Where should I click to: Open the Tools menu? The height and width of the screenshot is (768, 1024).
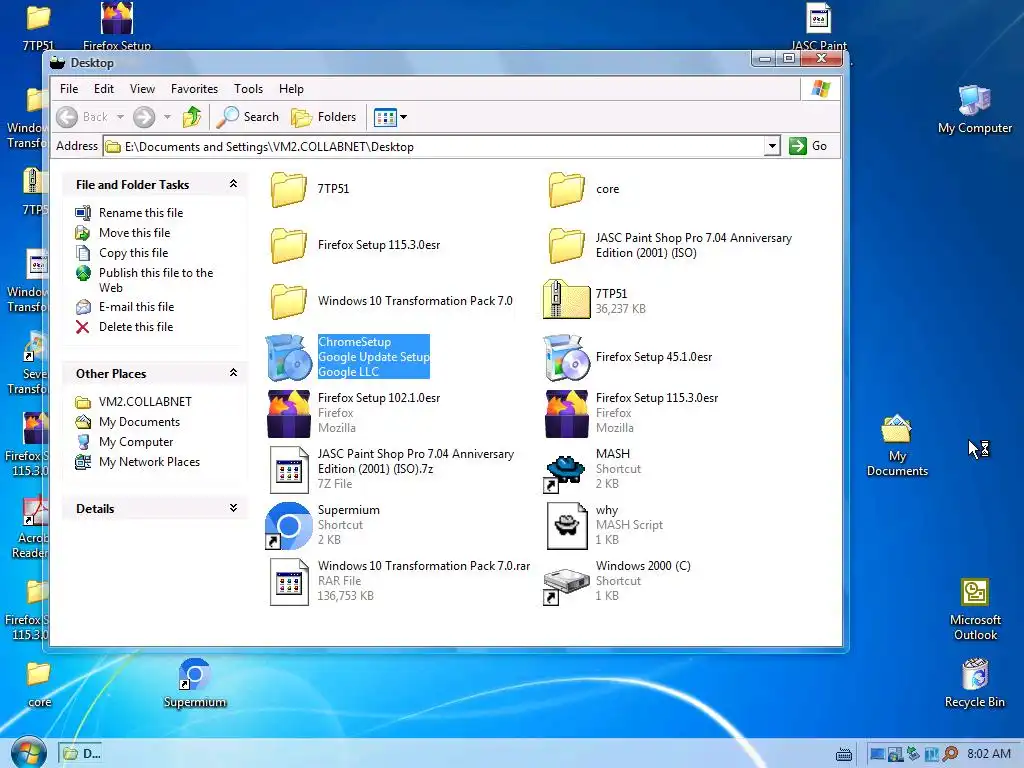click(x=248, y=89)
